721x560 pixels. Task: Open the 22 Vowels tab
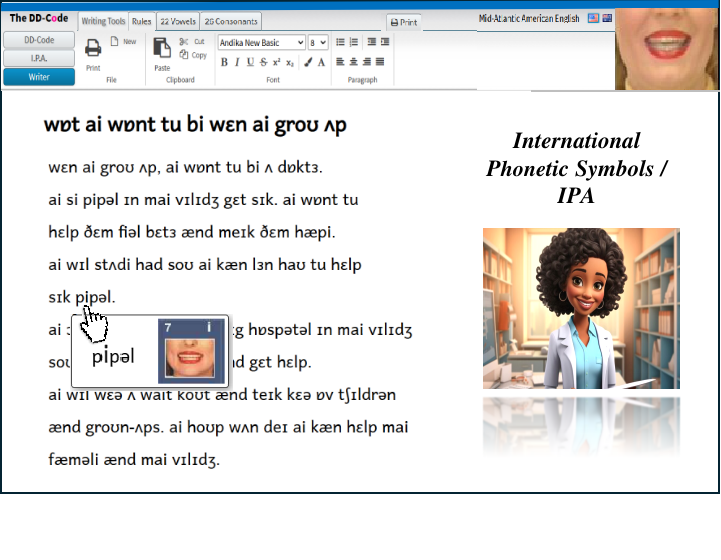coord(178,21)
